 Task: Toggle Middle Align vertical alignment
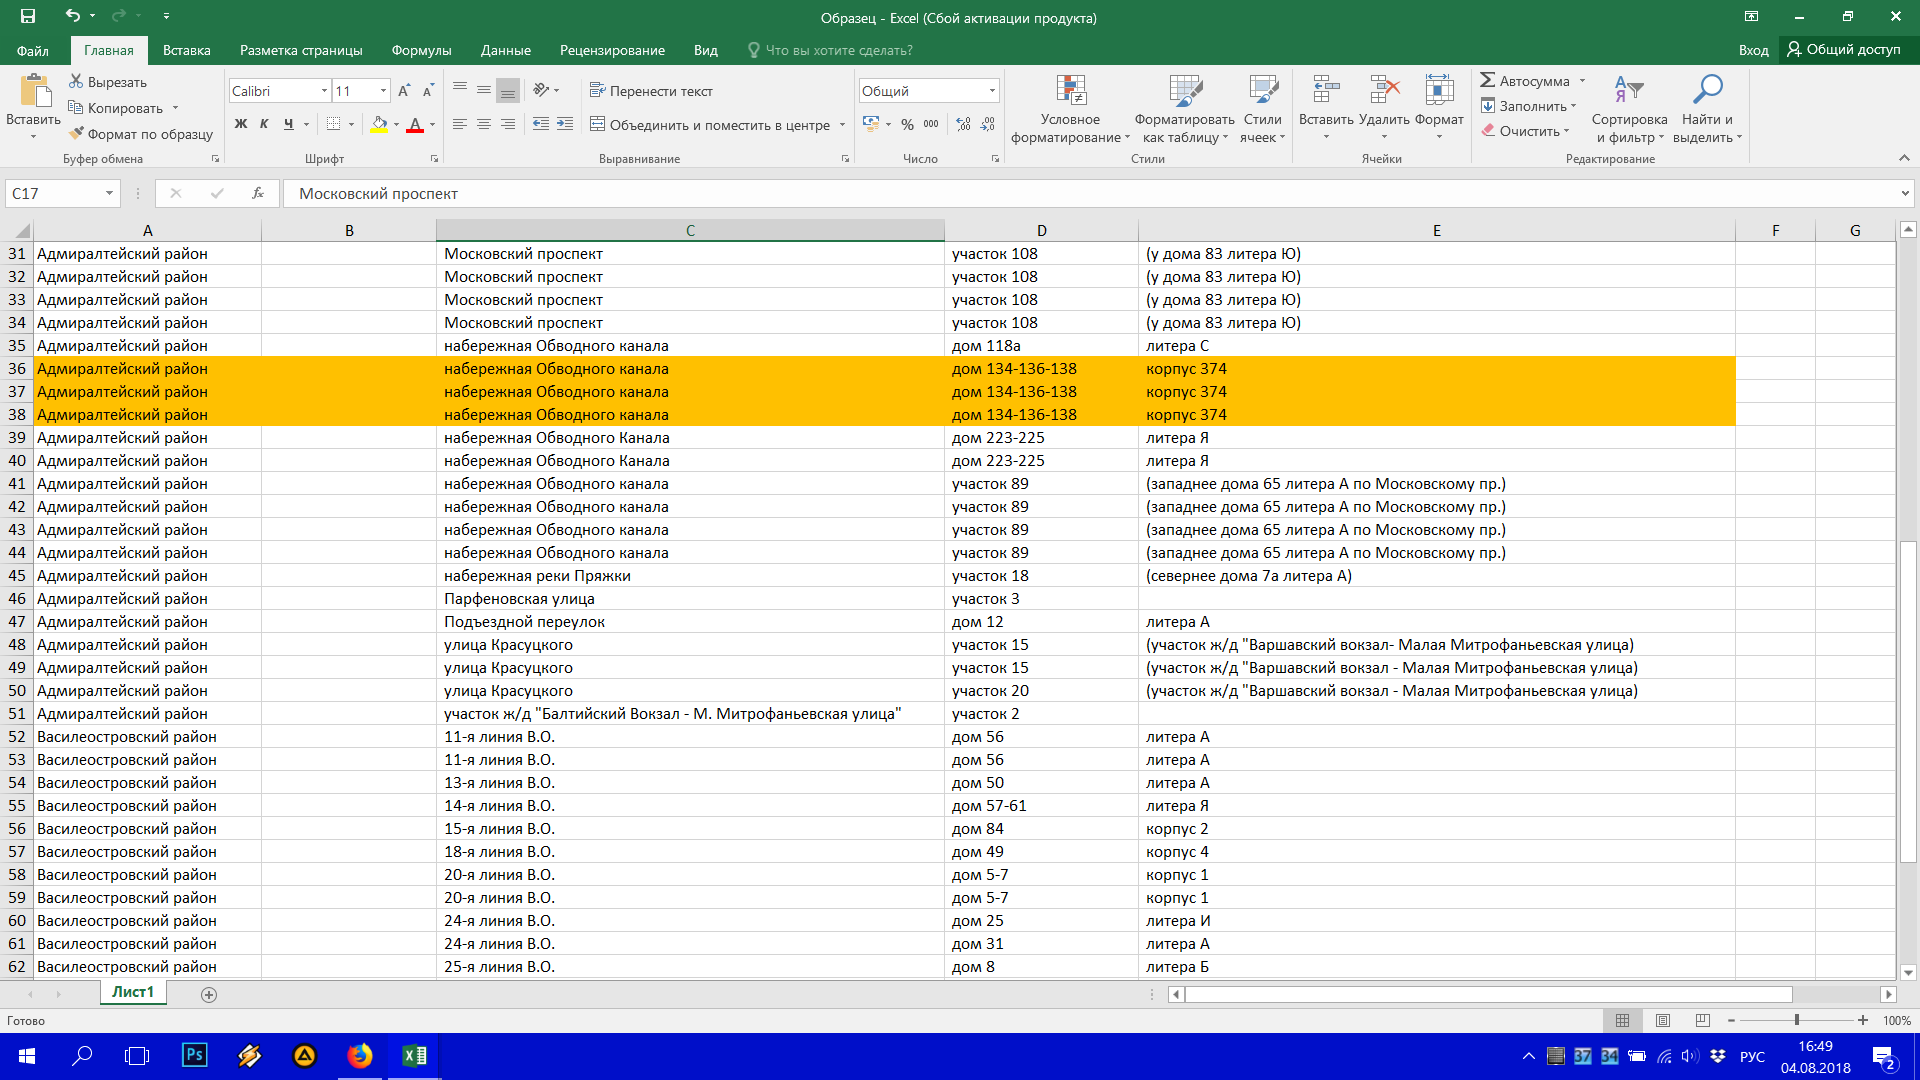tap(484, 91)
